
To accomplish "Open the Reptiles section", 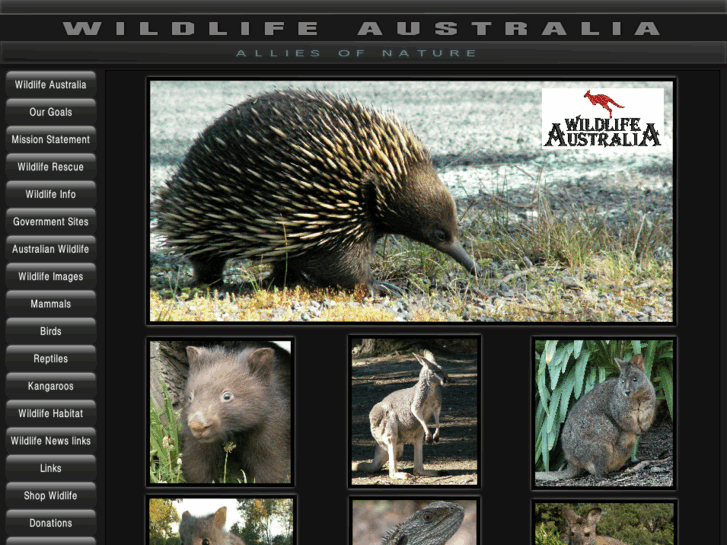I will tap(51, 358).
